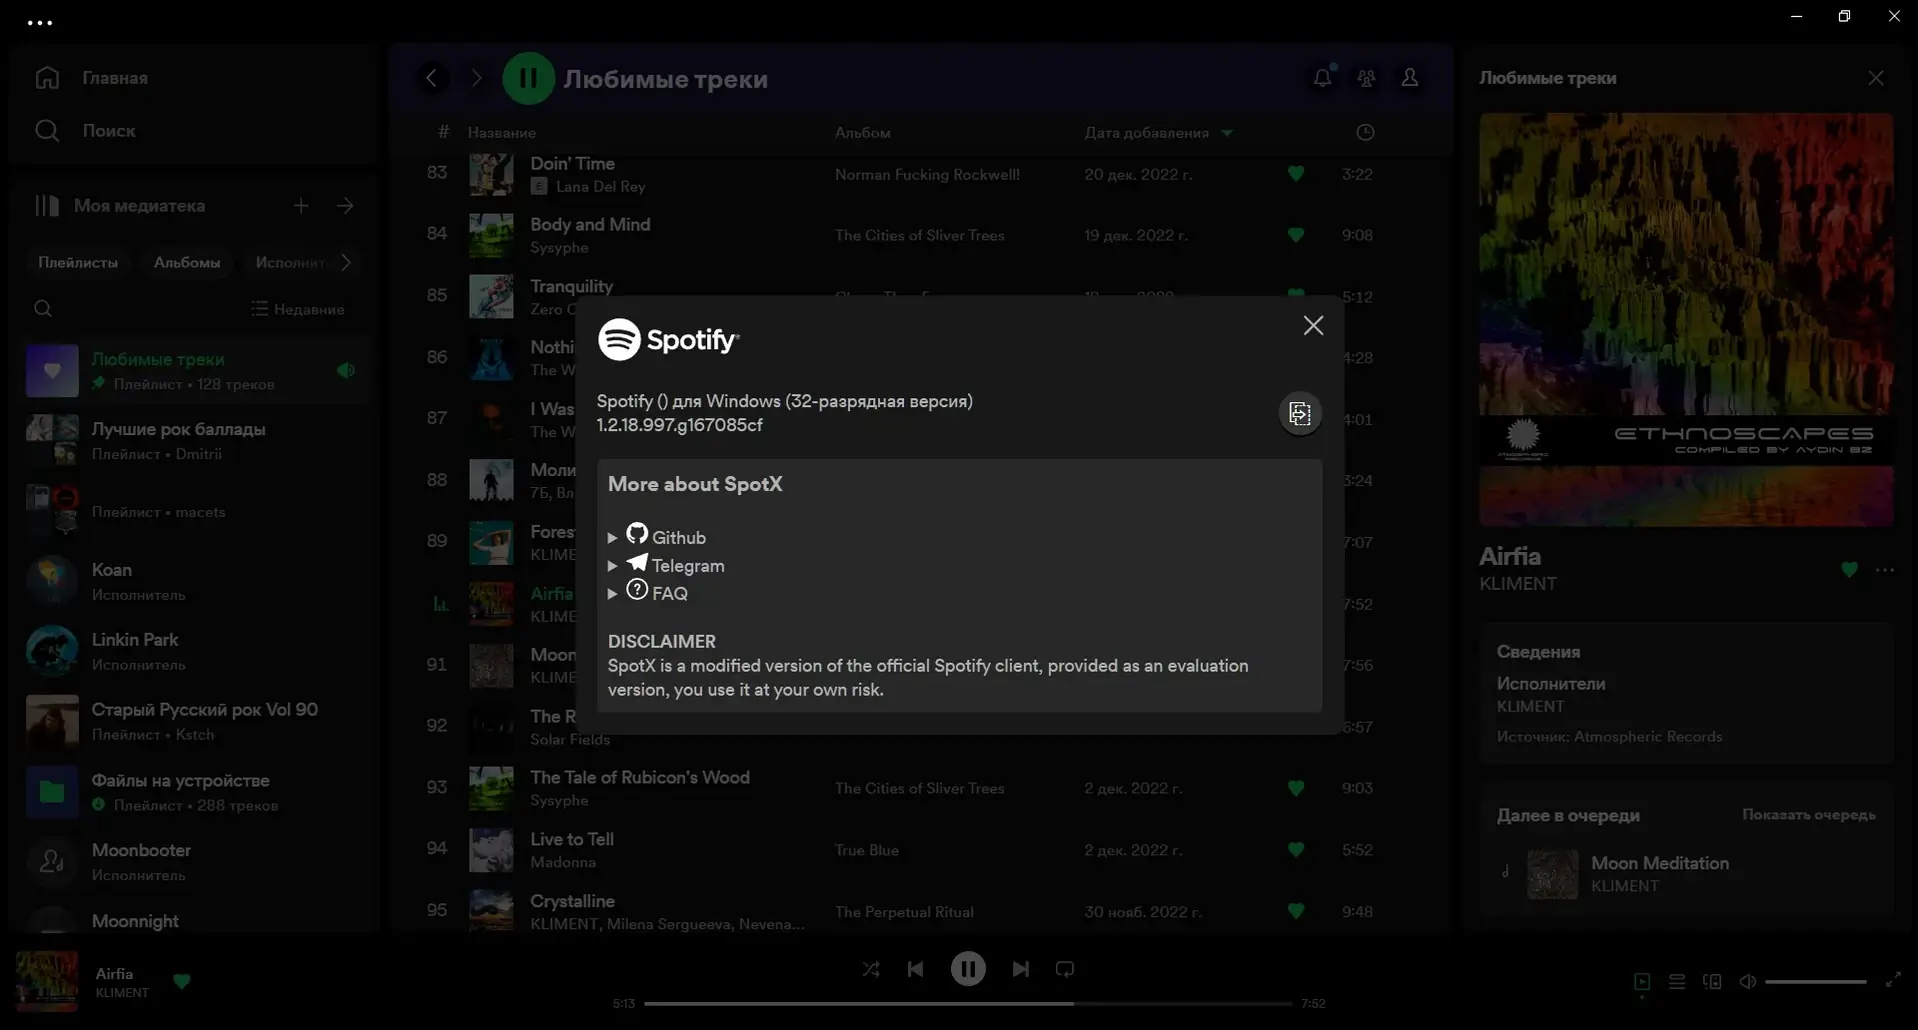
Task: Close the Spotify about dialog
Action: [x=1313, y=326]
